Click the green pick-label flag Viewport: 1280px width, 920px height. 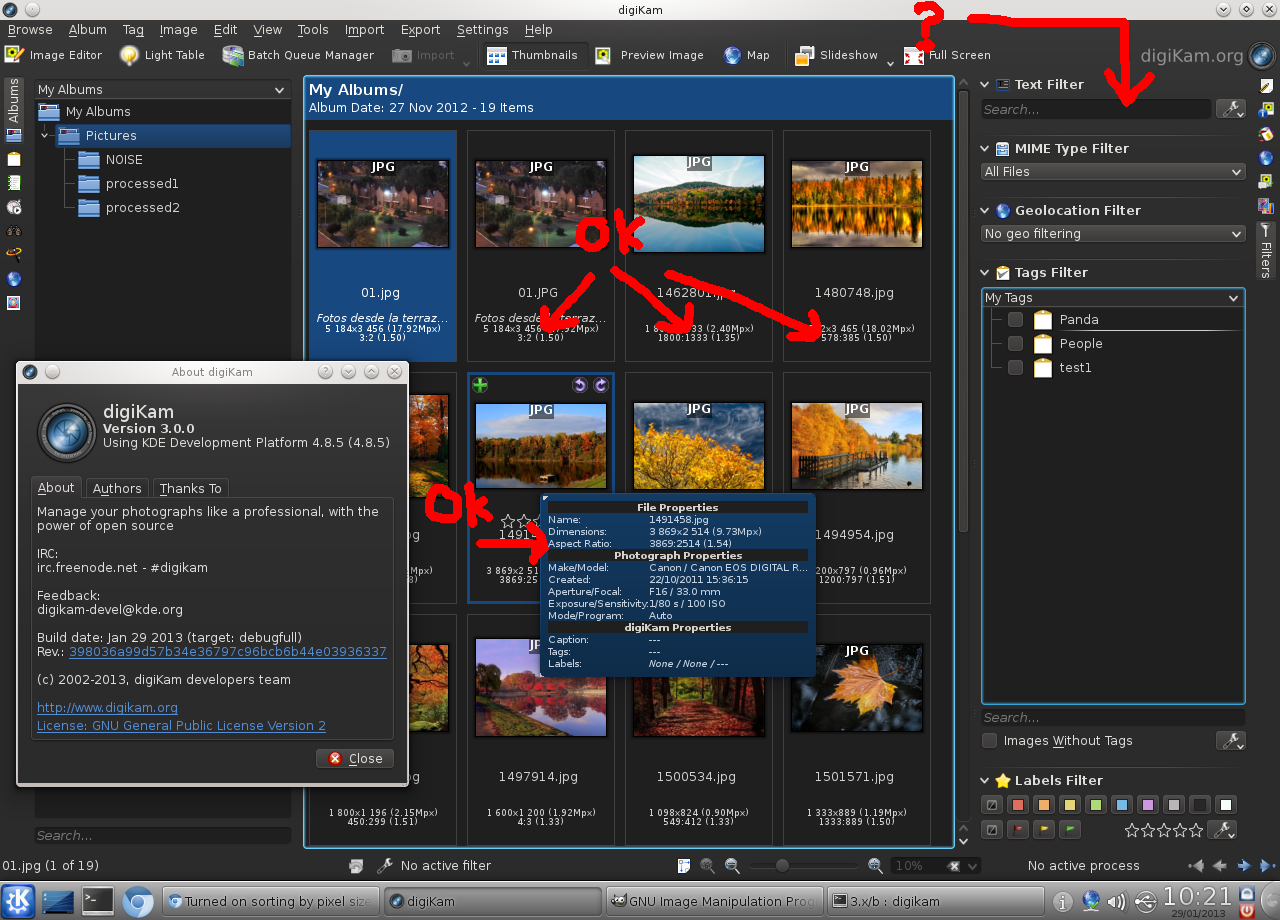[x=1069, y=830]
